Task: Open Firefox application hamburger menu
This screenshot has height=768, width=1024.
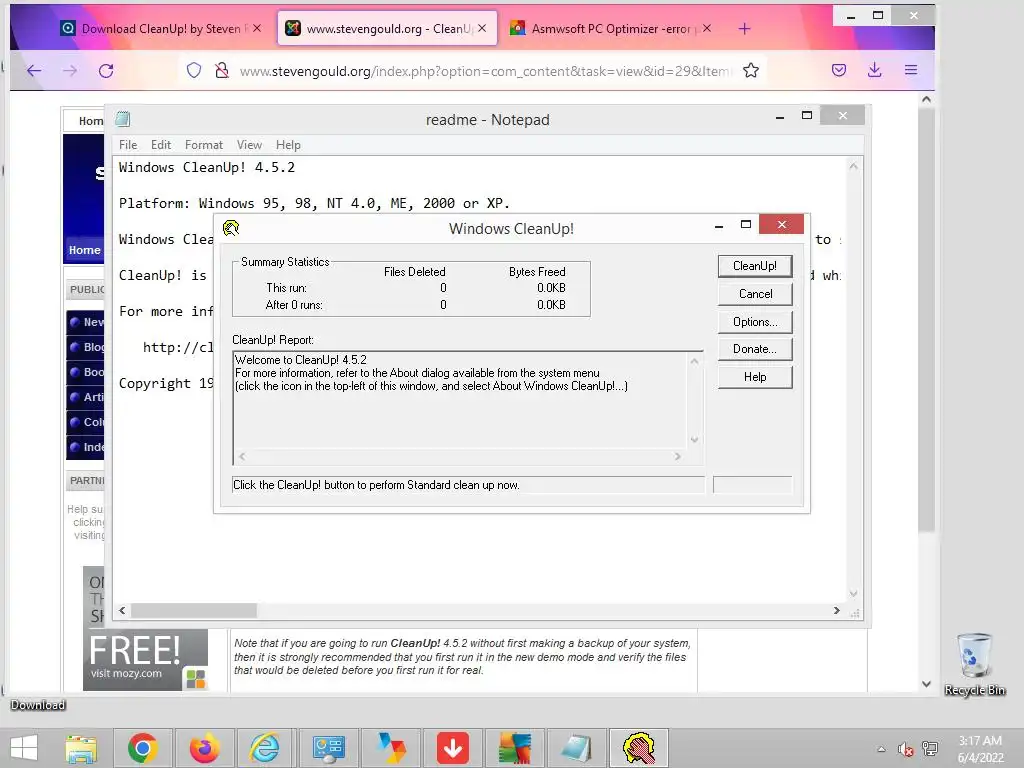Action: click(911, 71)
